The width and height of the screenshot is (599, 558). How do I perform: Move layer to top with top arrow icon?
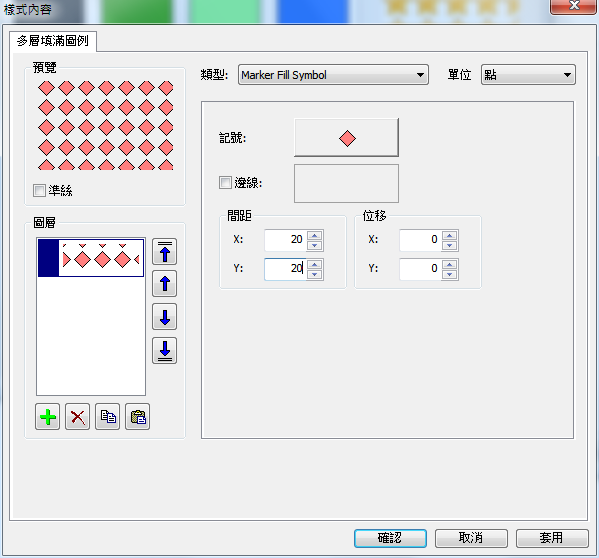click(164, 252)
